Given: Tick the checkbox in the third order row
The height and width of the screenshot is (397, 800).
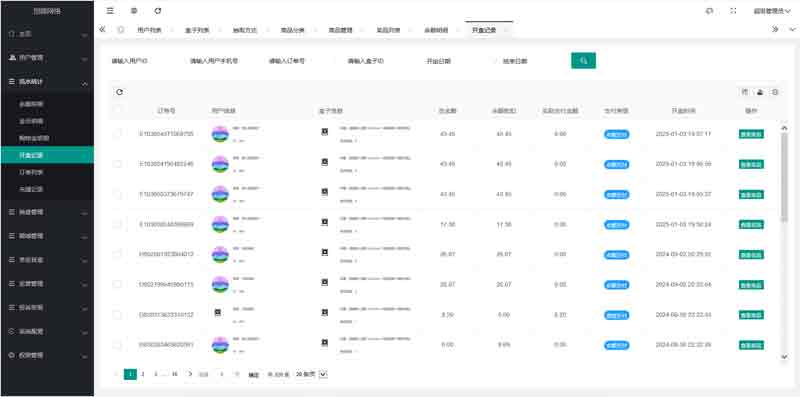Looking at the screenshot, I should pos(118,194).
